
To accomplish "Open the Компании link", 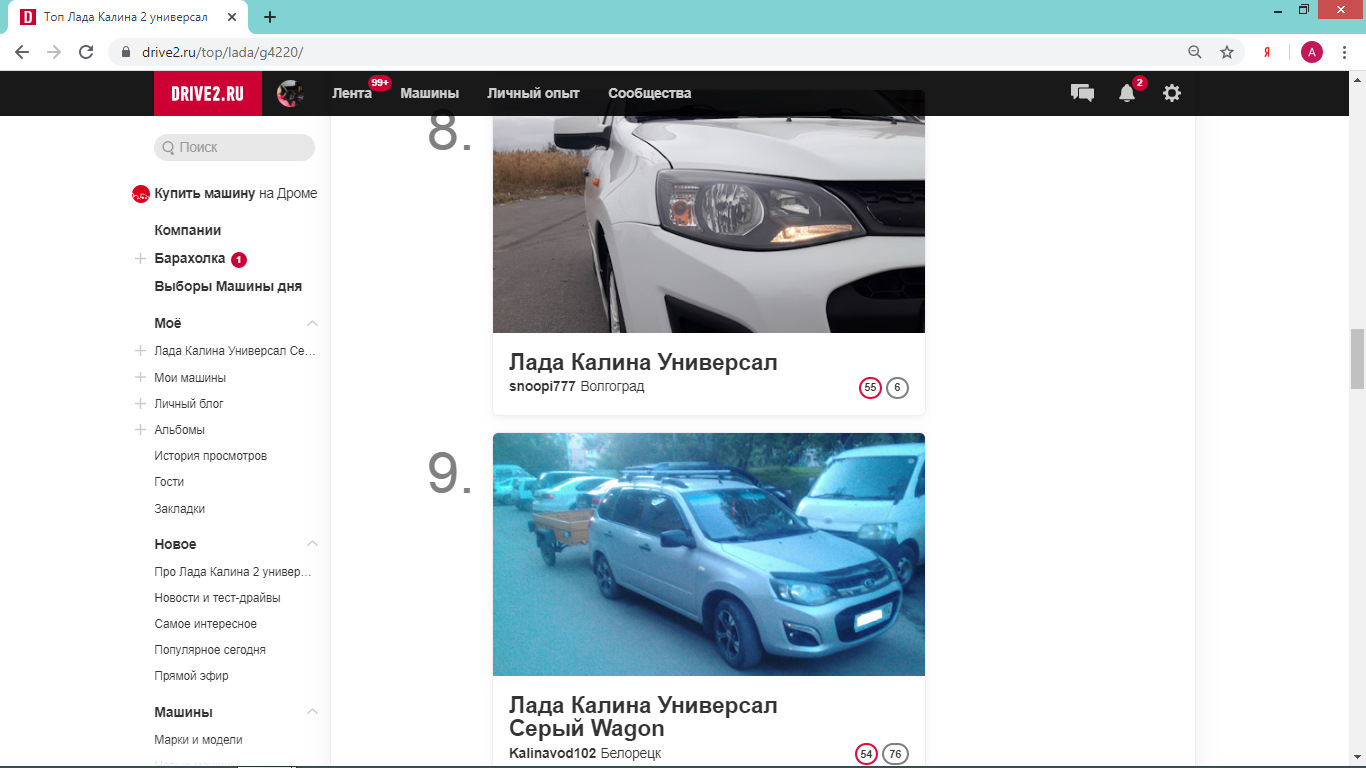I will (x=188, y=230).
